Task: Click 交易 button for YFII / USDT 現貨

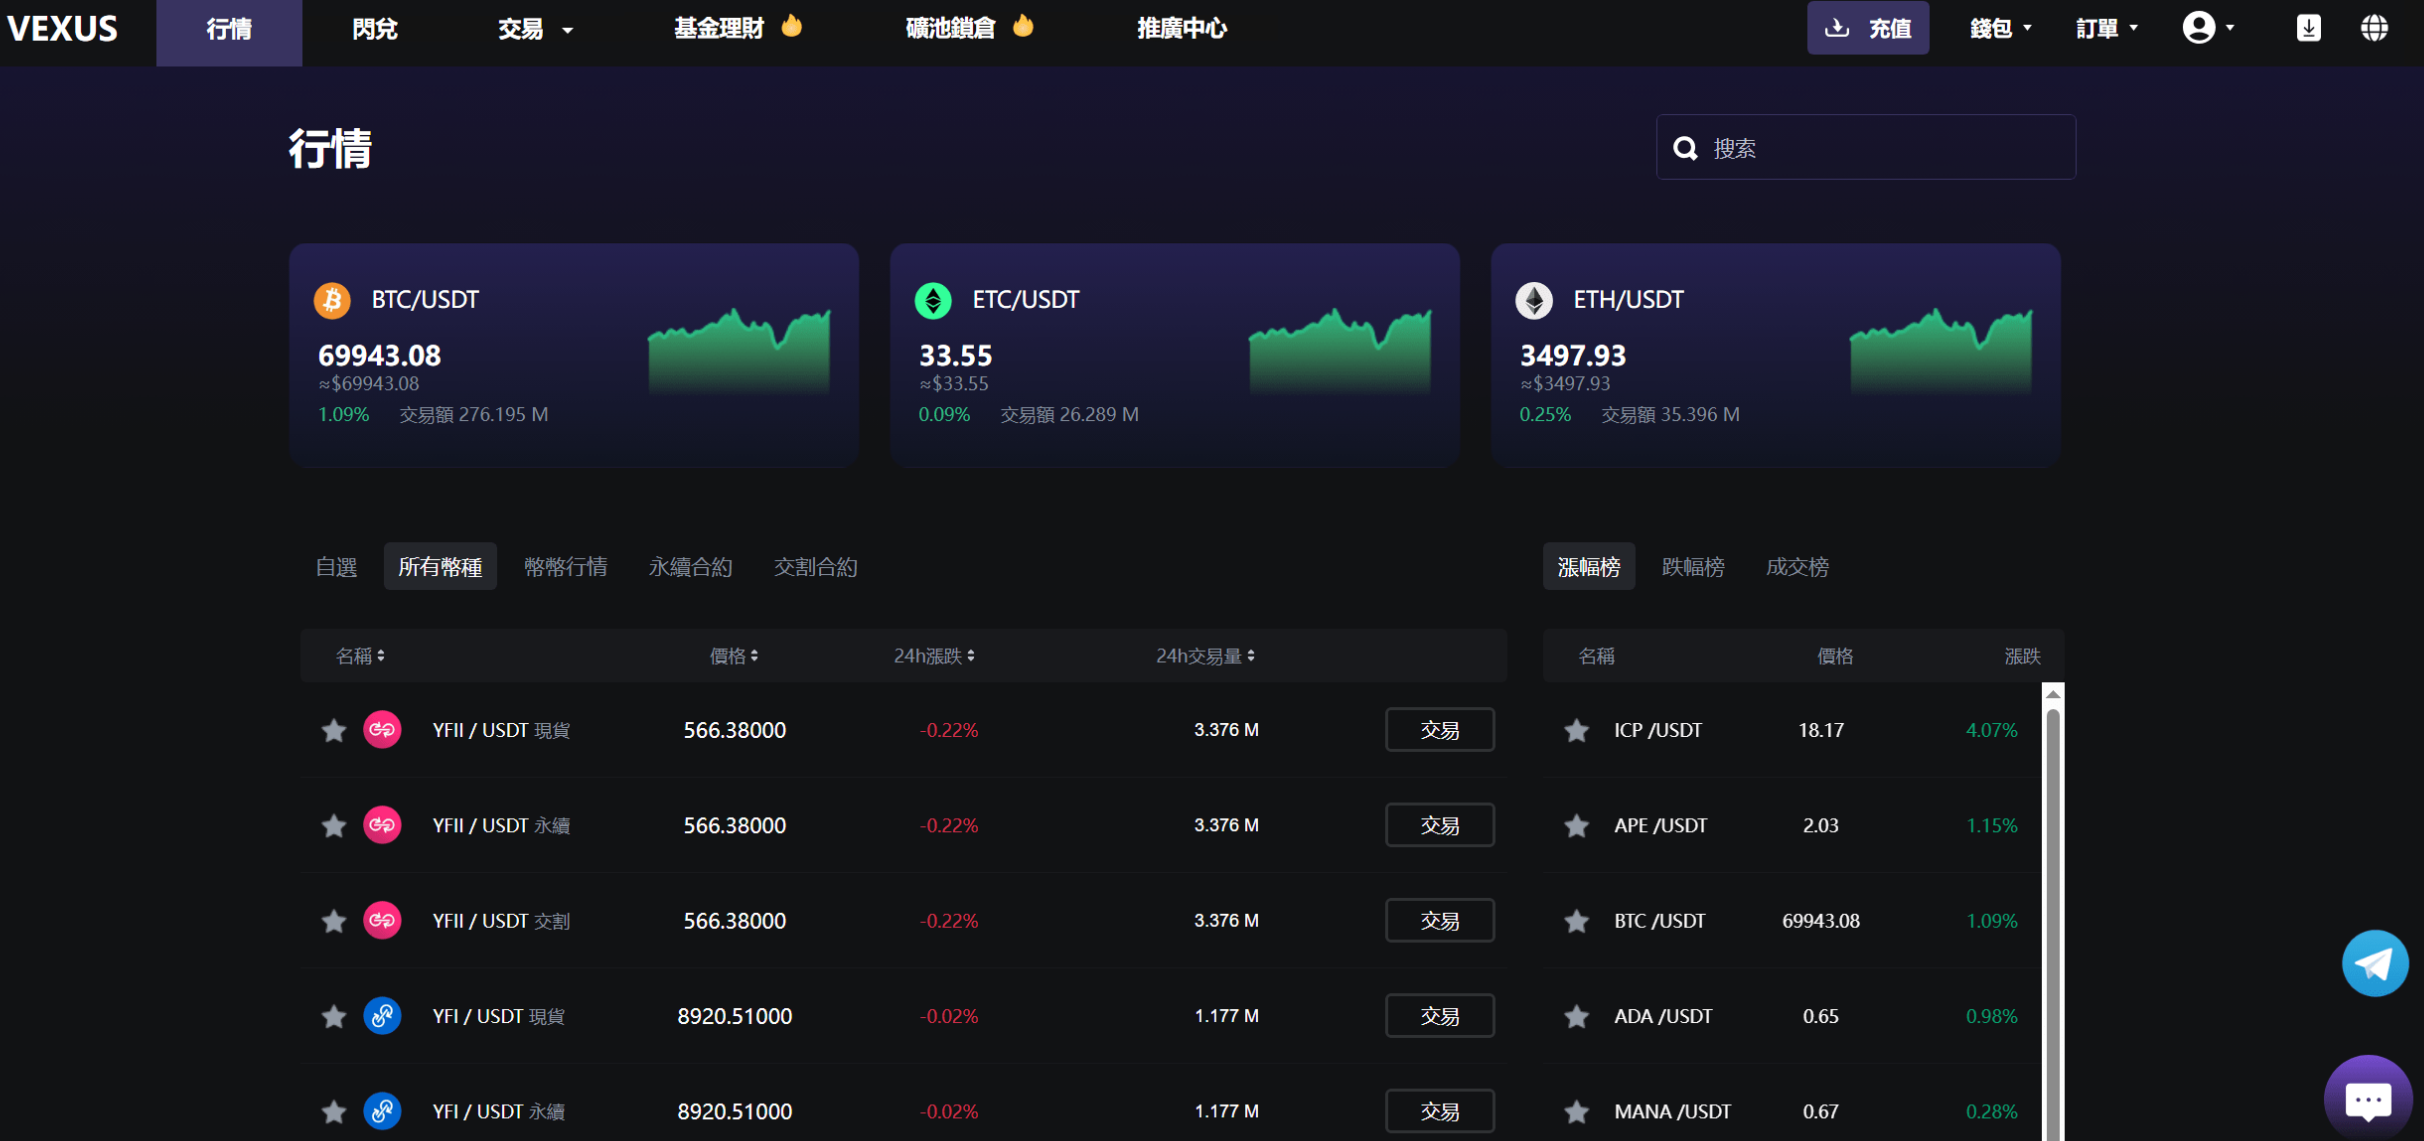Action: coord(1440,730)
